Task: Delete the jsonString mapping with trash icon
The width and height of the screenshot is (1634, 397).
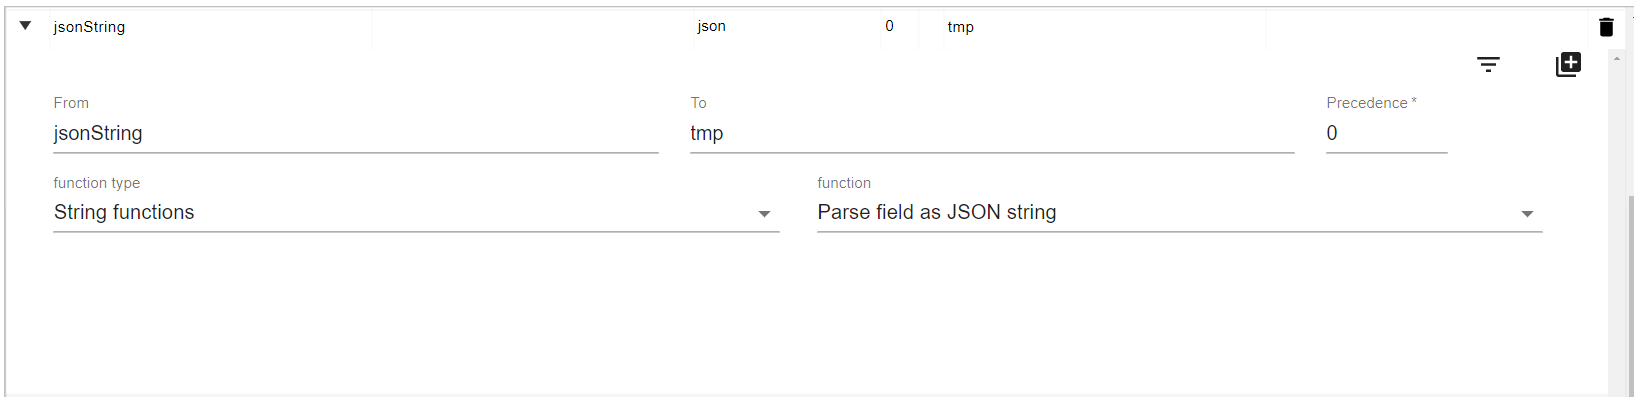Action: 1606,27
